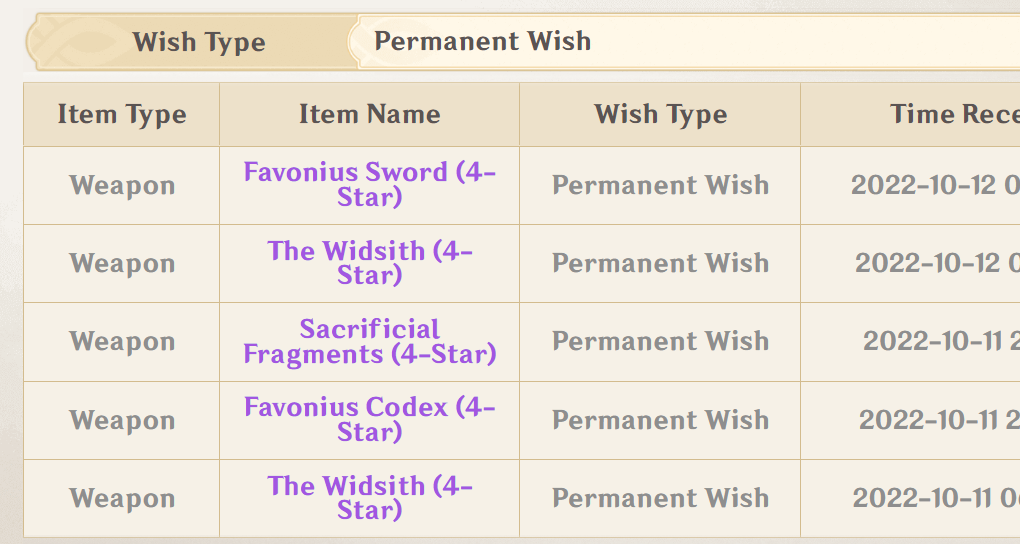Viewport: 1020px width, 544px height.
Task: Select Permanent Wish cell in Favonius Codex row
Action: (660, 420)
